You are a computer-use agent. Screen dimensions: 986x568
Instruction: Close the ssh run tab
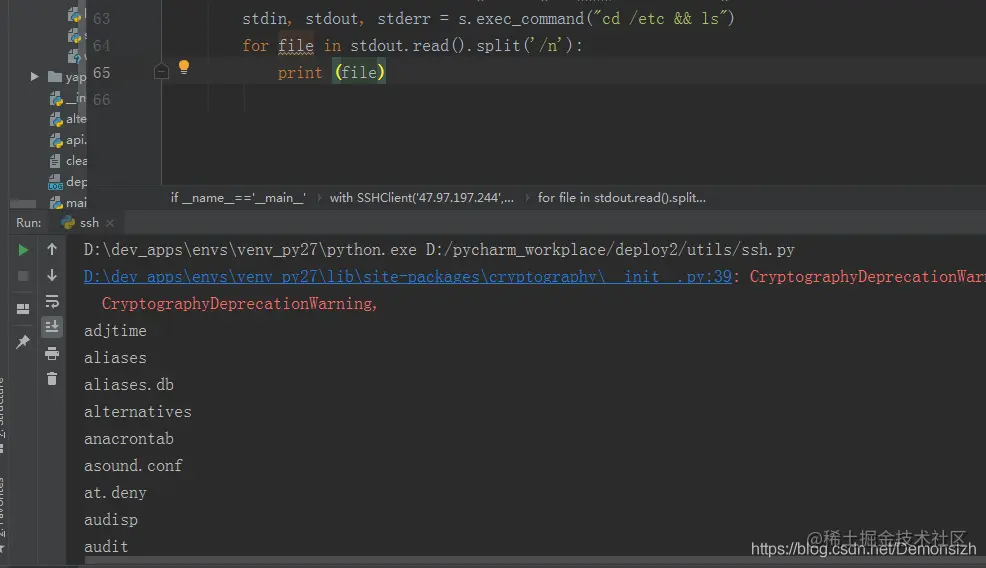(x=110, y=223)
